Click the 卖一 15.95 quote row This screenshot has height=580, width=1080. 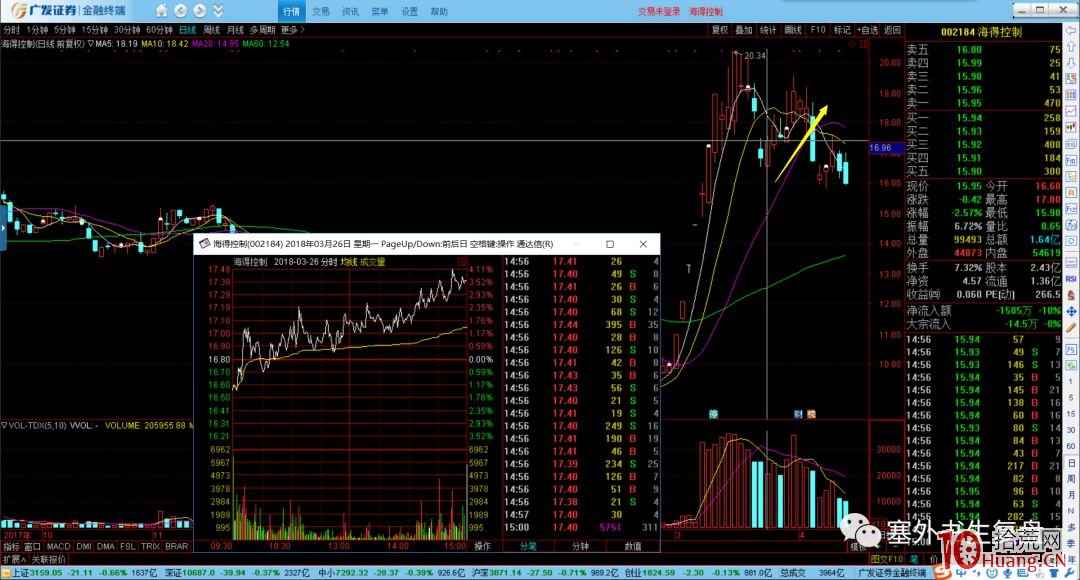[x=983, y=103]
